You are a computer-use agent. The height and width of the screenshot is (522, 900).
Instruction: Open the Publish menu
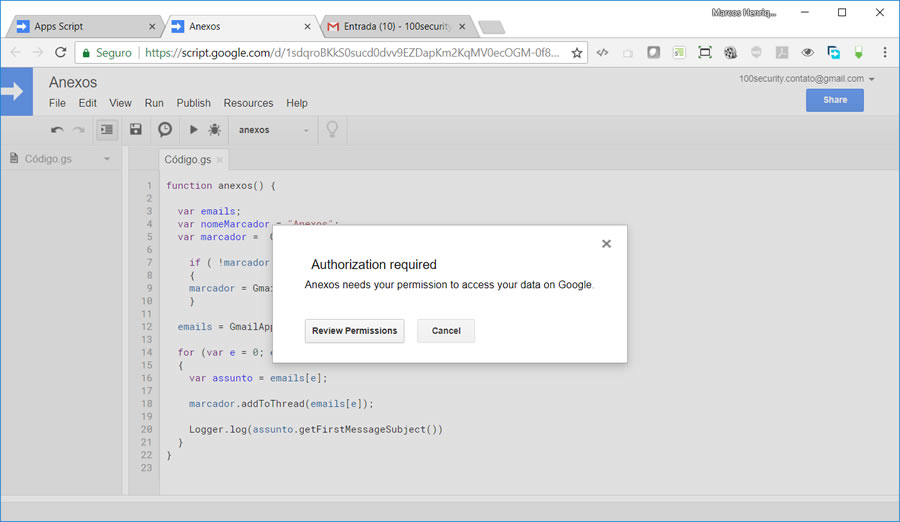[x=193, y=103]
